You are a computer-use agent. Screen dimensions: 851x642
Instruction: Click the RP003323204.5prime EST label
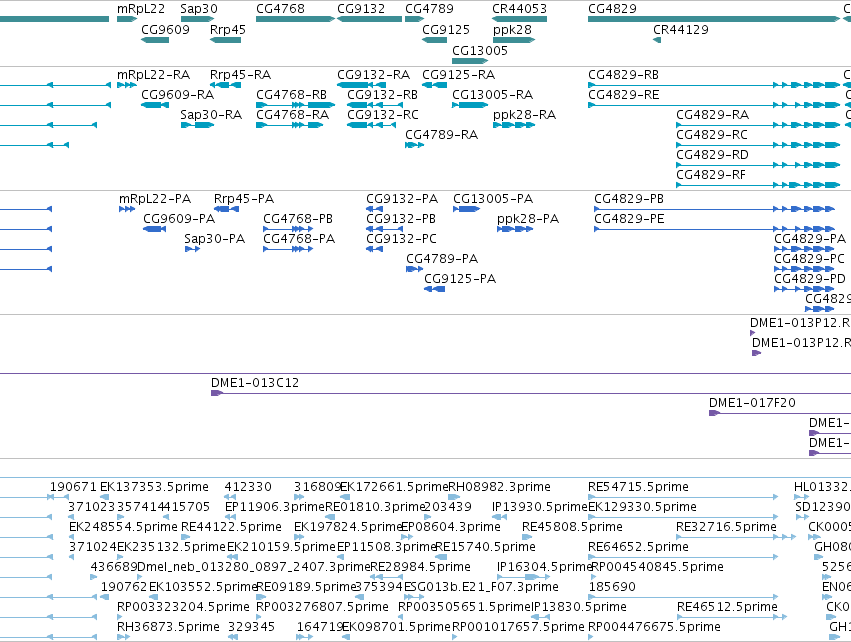click(183, 607)
